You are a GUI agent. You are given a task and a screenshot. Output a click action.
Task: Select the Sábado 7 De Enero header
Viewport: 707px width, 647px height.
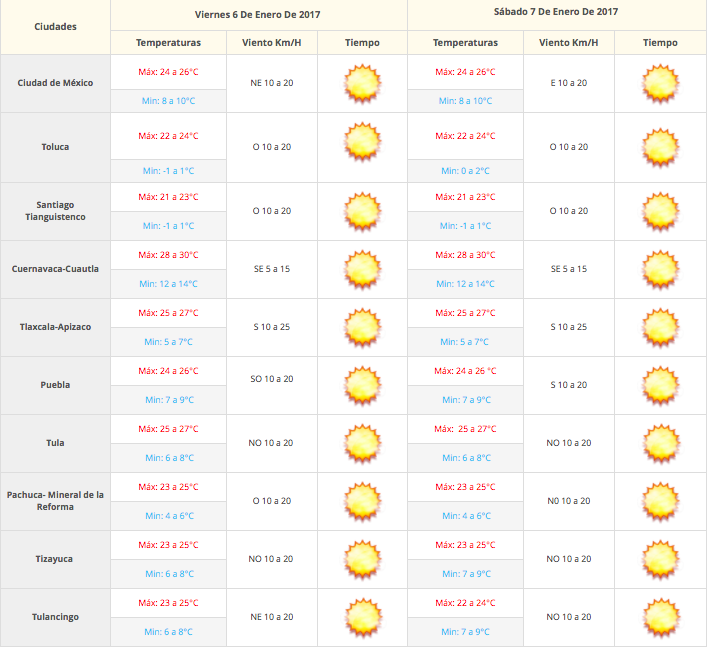click(x=556, y=12)
